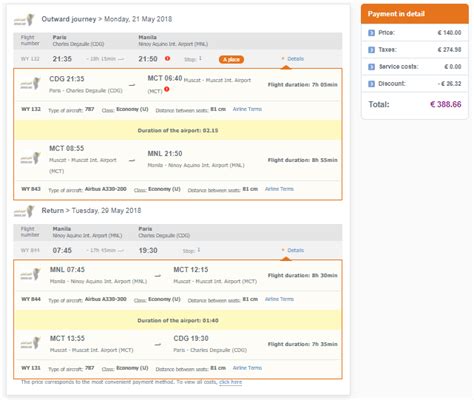Viewport: 474px width, 400px height.
Task: Collapse return flight Details section
Action: tap(293, 250)
